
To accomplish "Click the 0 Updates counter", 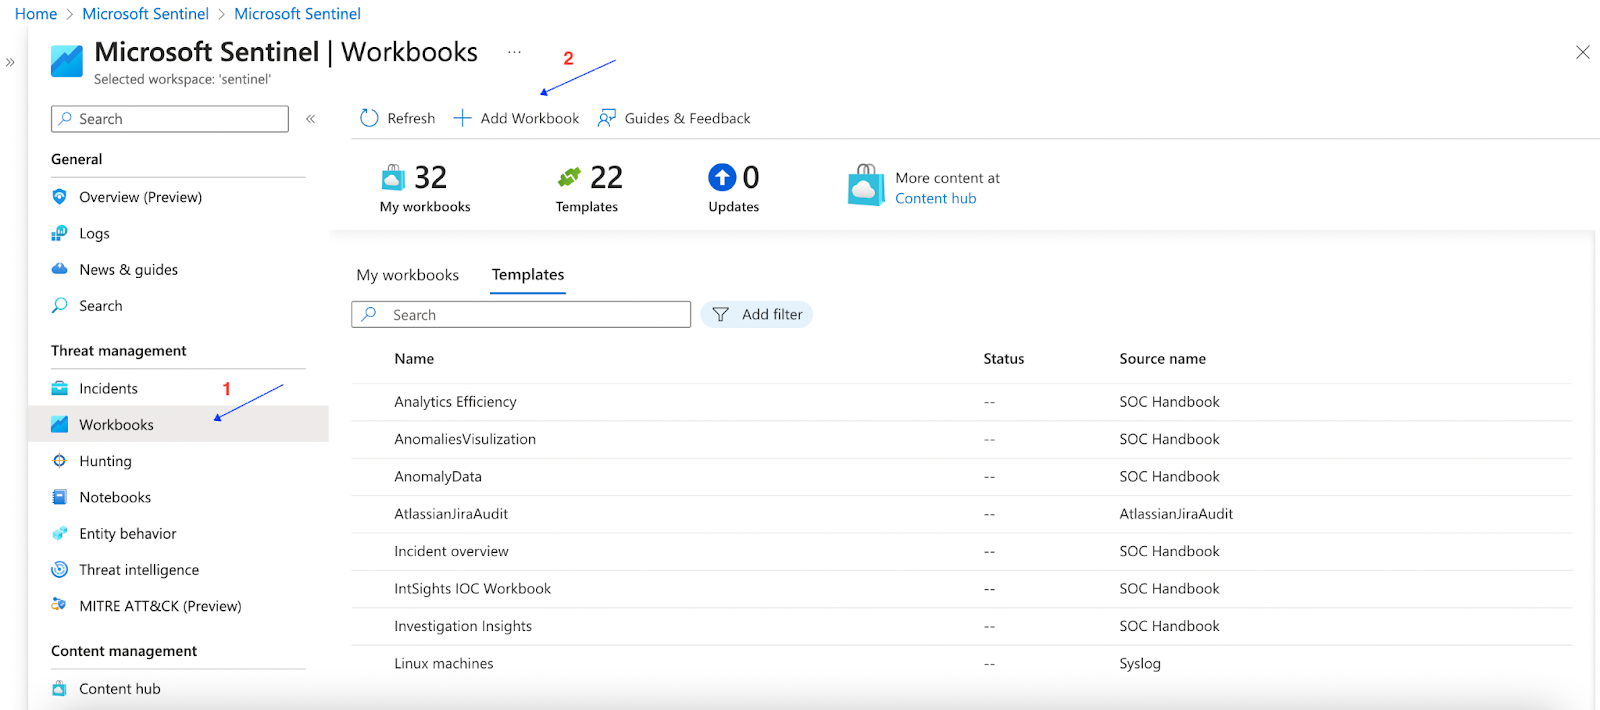I will 734,188.
